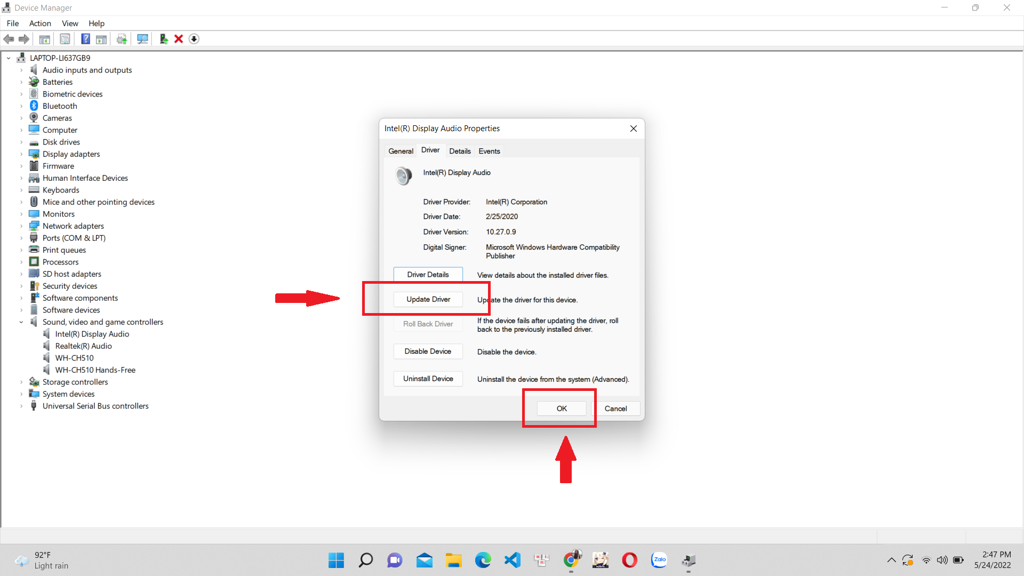Click Cancel in the properties dialog
This screenshot has height=576, width=1024.
pyautogui.click(x=615, y=408)
